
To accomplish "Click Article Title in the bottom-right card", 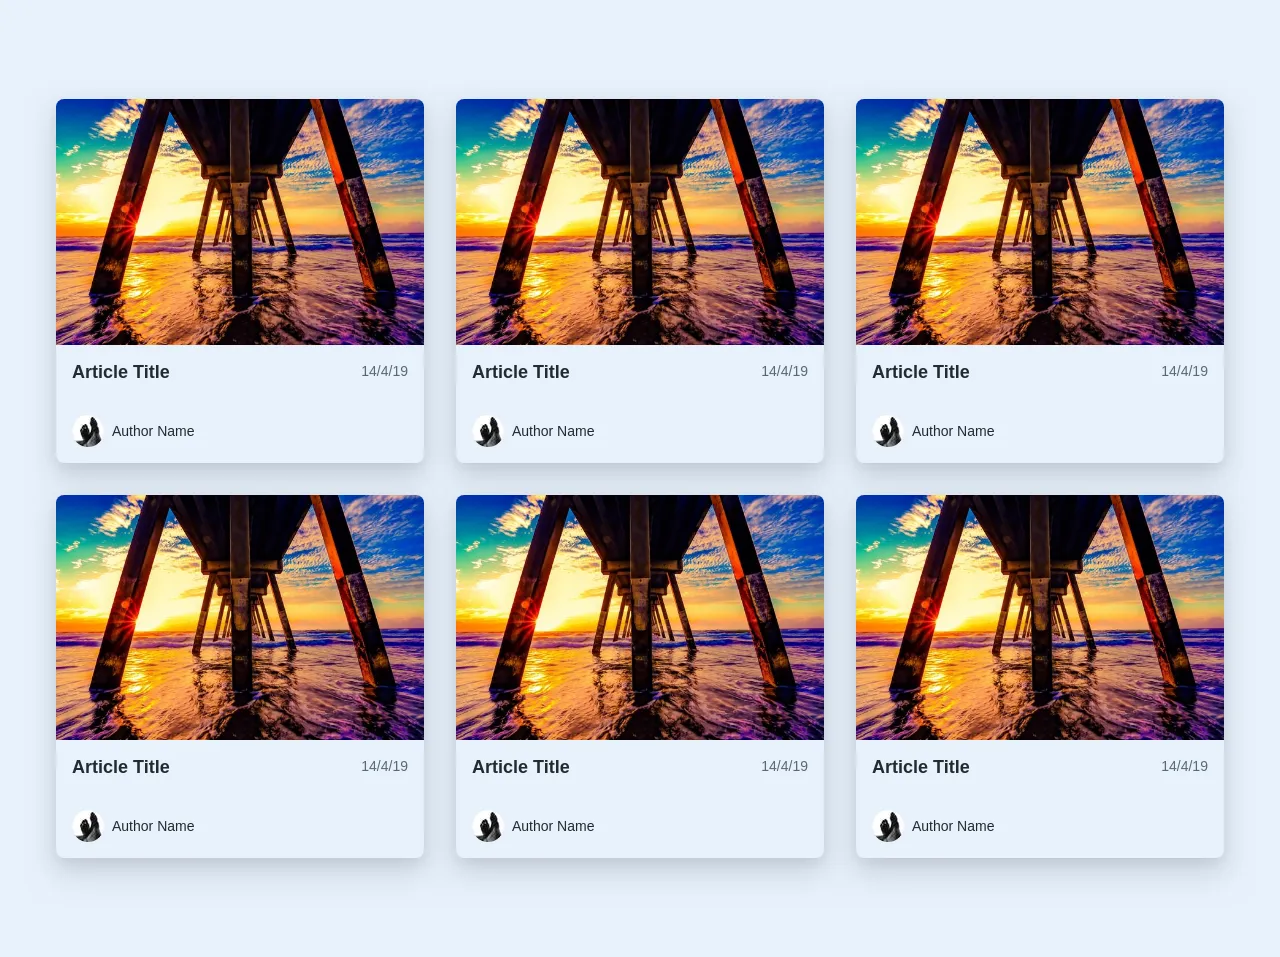I will 921,767.
